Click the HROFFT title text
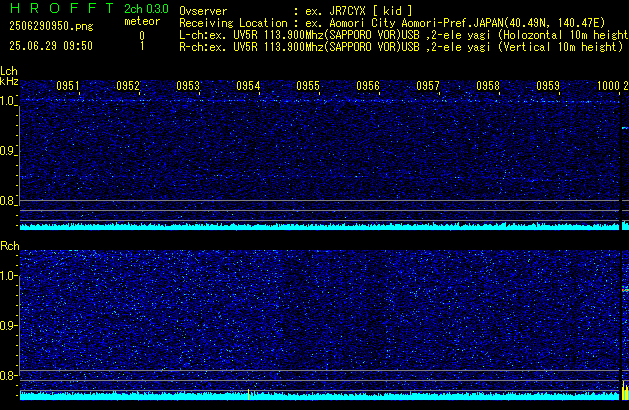629x410 pixels. point(61,8)
